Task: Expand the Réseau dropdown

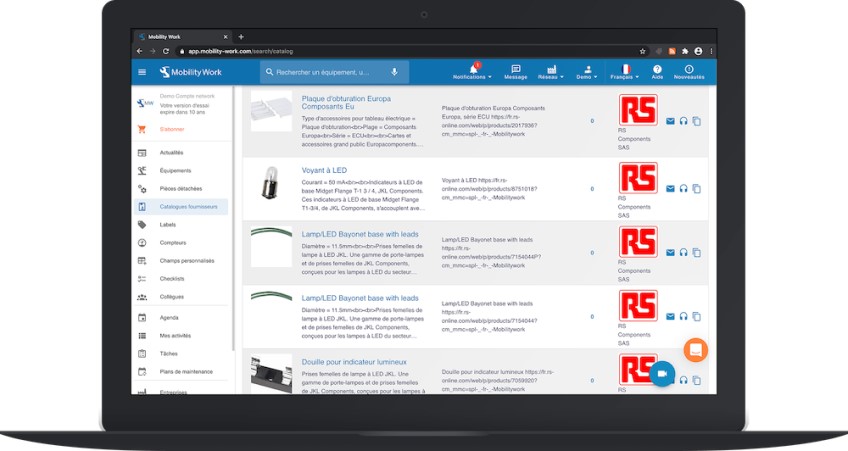Action: coord(551,72)
